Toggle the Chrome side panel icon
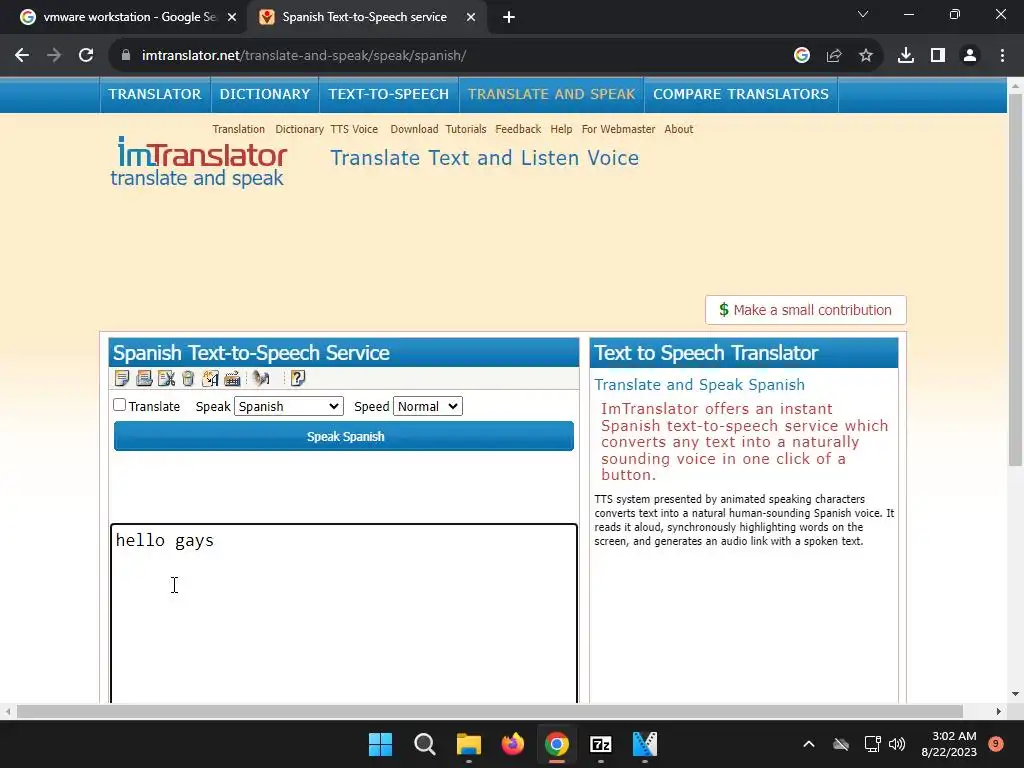 point(938,56)
